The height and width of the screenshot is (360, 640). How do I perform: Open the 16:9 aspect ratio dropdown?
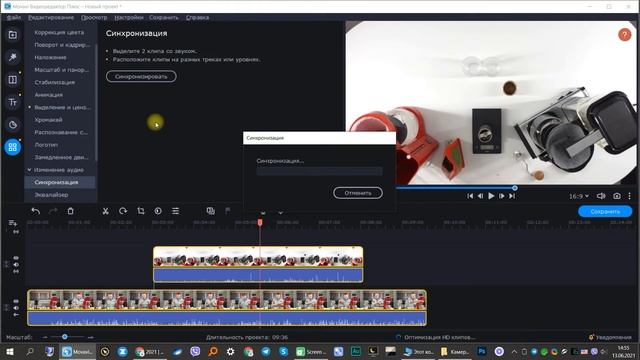579,196
